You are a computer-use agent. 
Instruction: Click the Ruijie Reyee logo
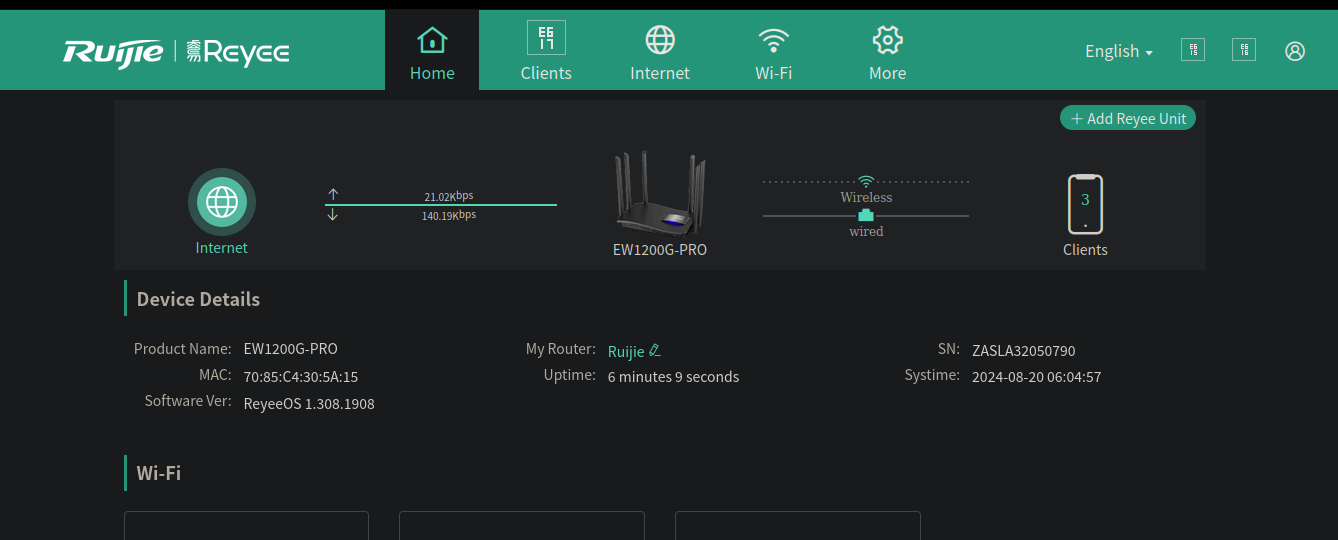[177, 51]
